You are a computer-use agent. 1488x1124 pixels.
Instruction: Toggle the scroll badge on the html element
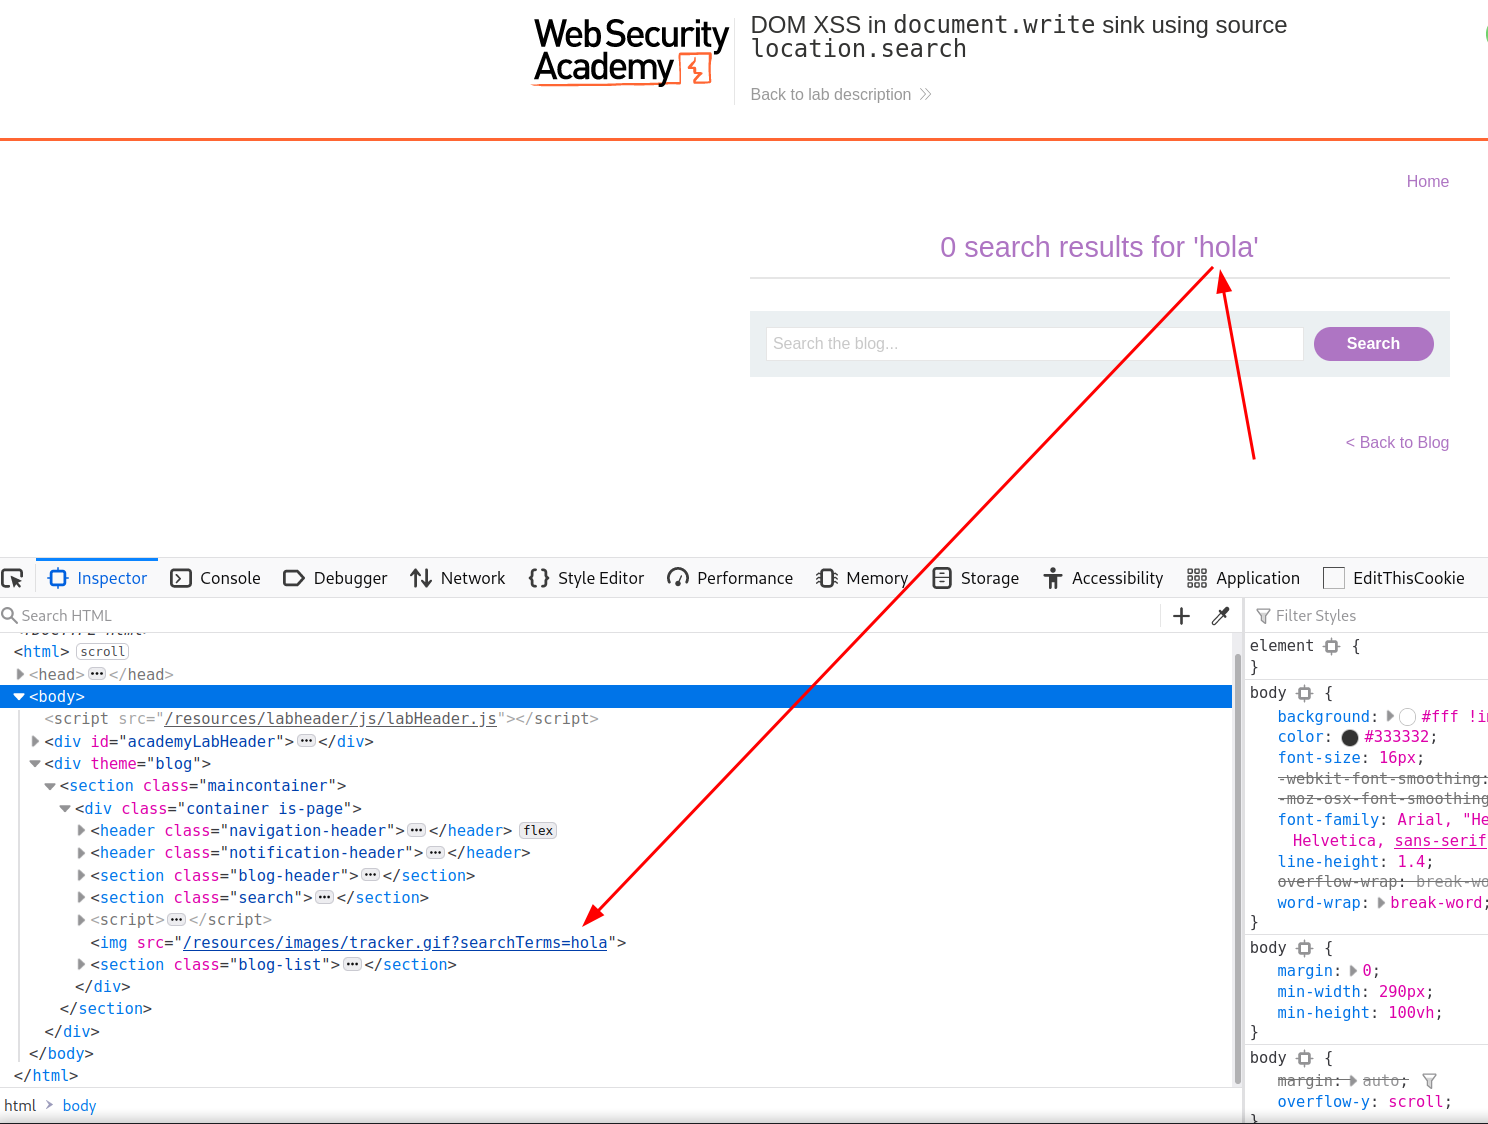pos(102,651)
